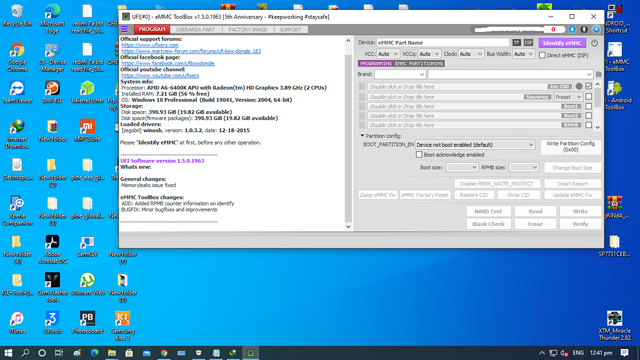Open the purple hamburger menu icon

(x=124, y=29)
